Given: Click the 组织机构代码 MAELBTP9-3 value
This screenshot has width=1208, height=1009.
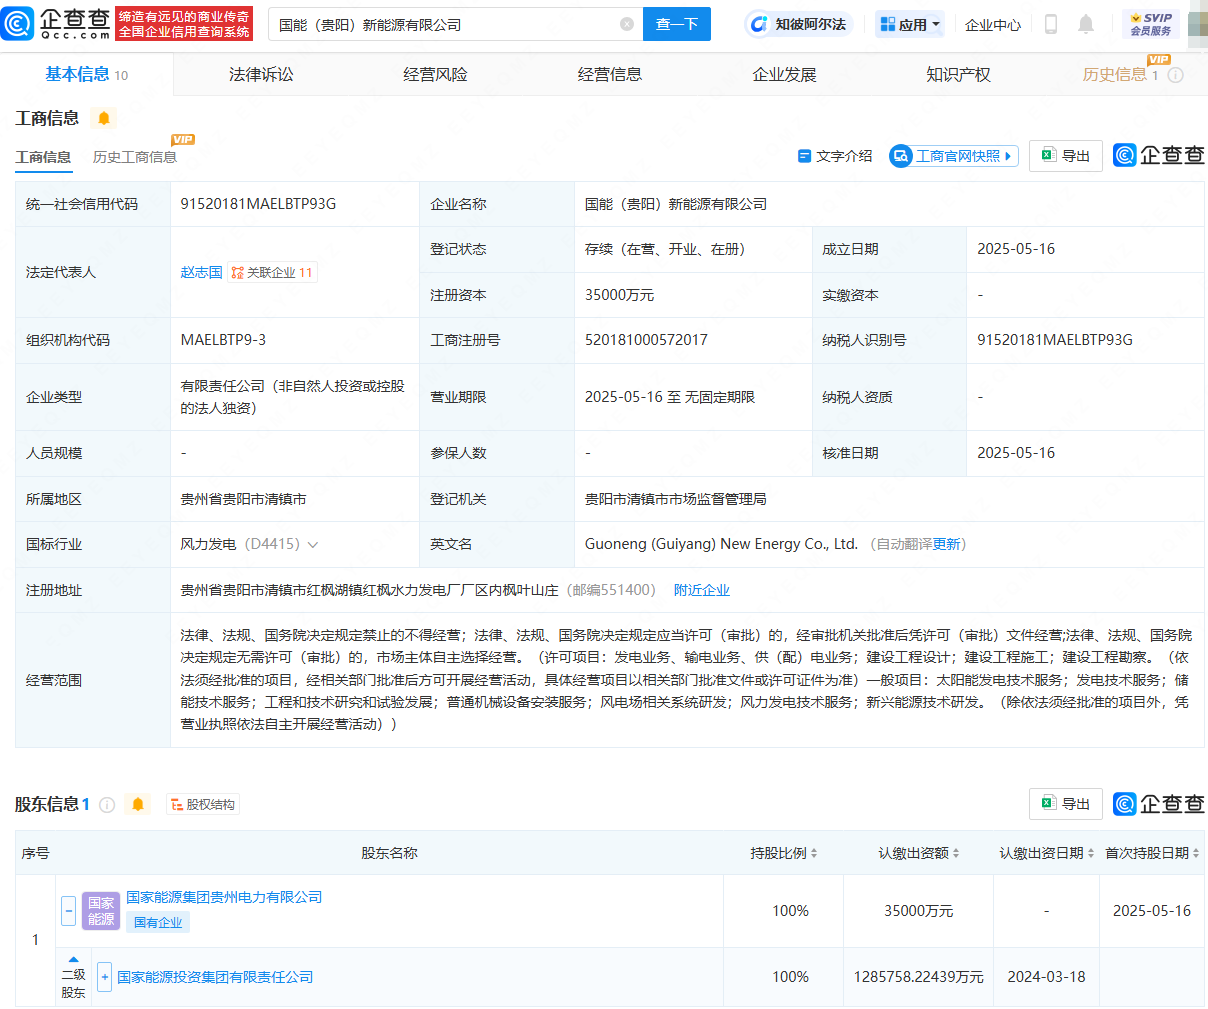Looking at the screenshot, I should click(x=223, y=340).
